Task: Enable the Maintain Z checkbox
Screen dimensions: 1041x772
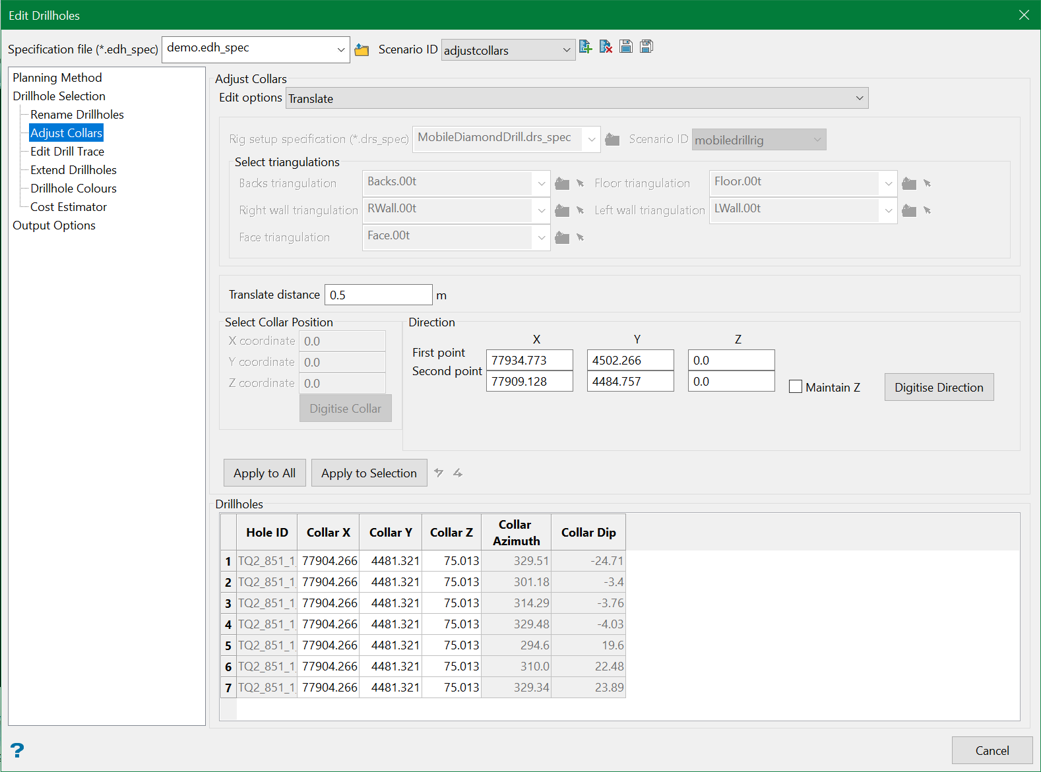Action: (796, 387)
